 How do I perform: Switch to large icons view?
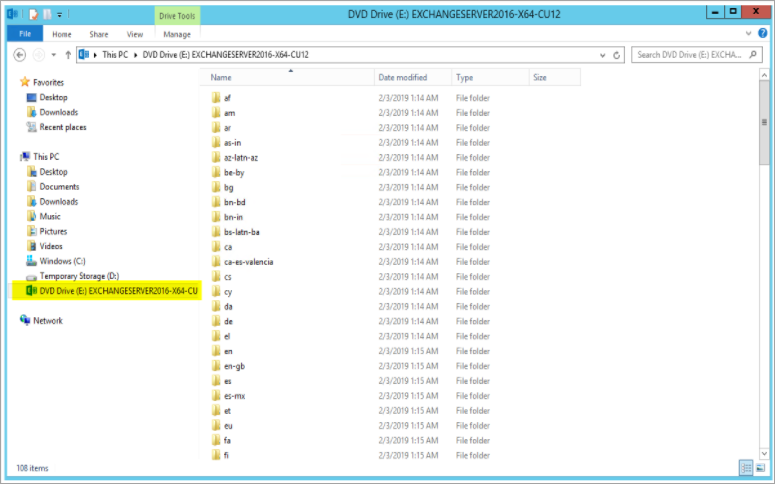point(760,467)
